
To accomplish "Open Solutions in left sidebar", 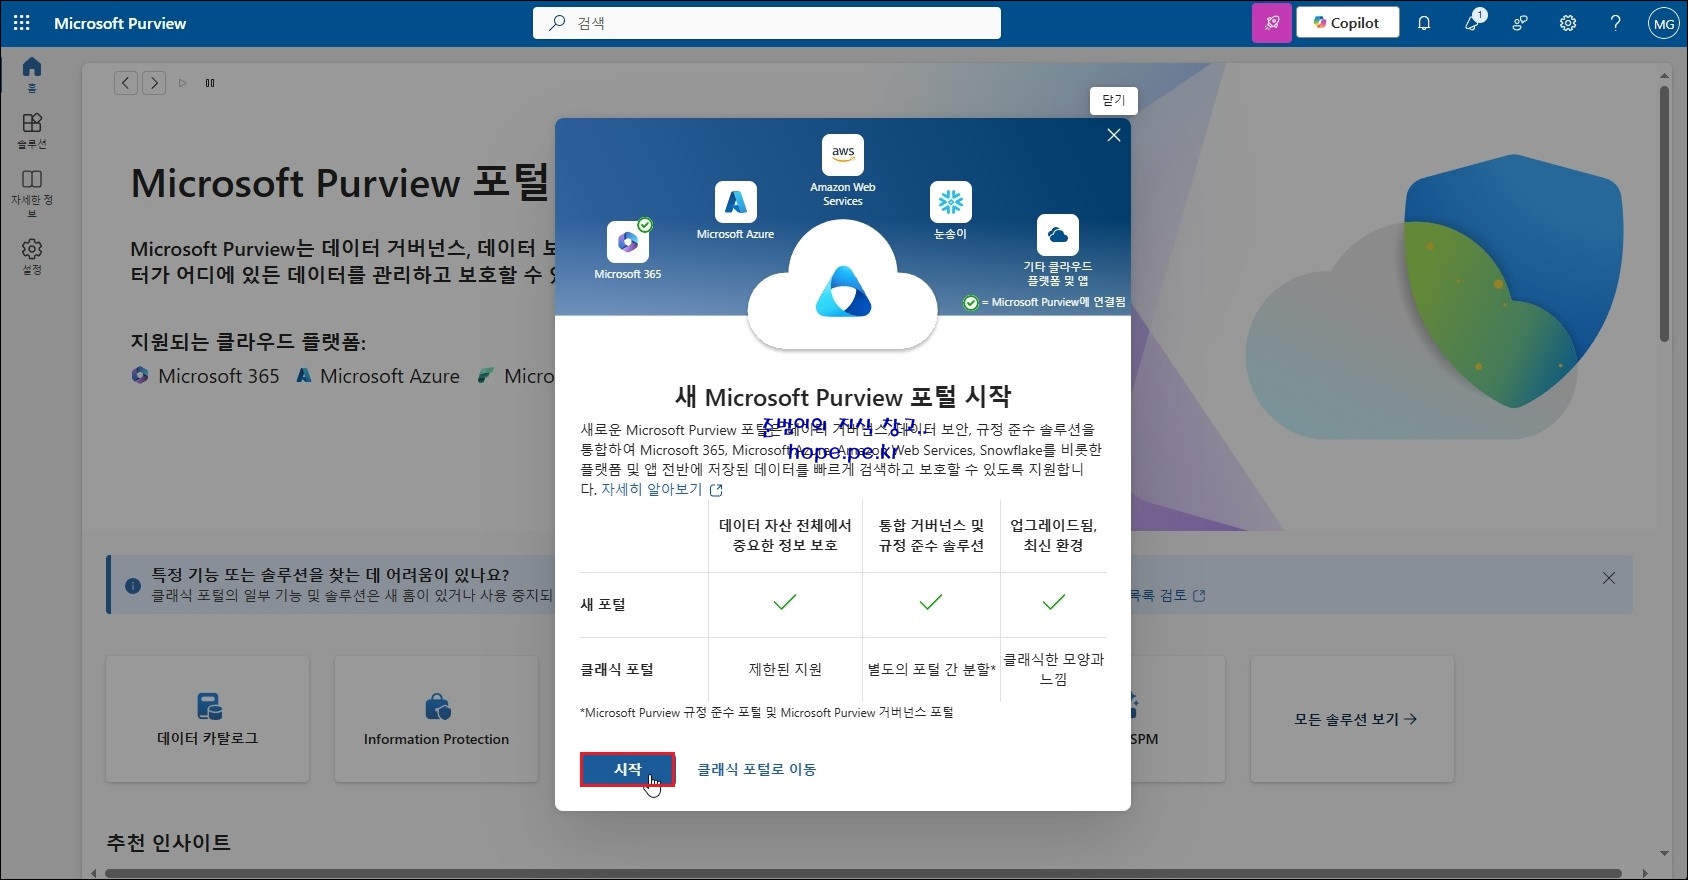I will [x=32, y=131].
